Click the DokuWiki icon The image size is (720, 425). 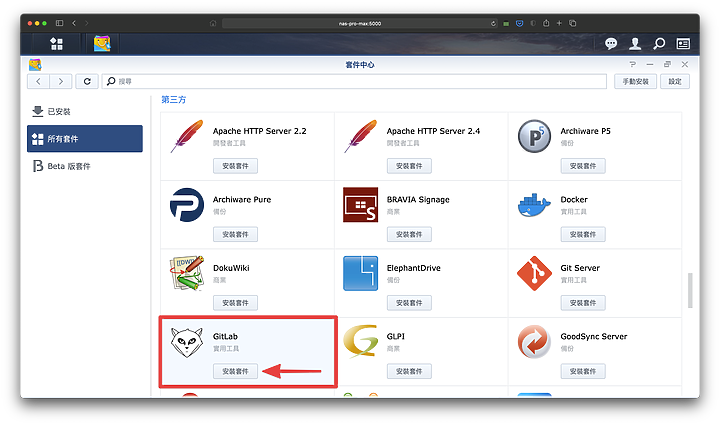(x=187, y=273)
